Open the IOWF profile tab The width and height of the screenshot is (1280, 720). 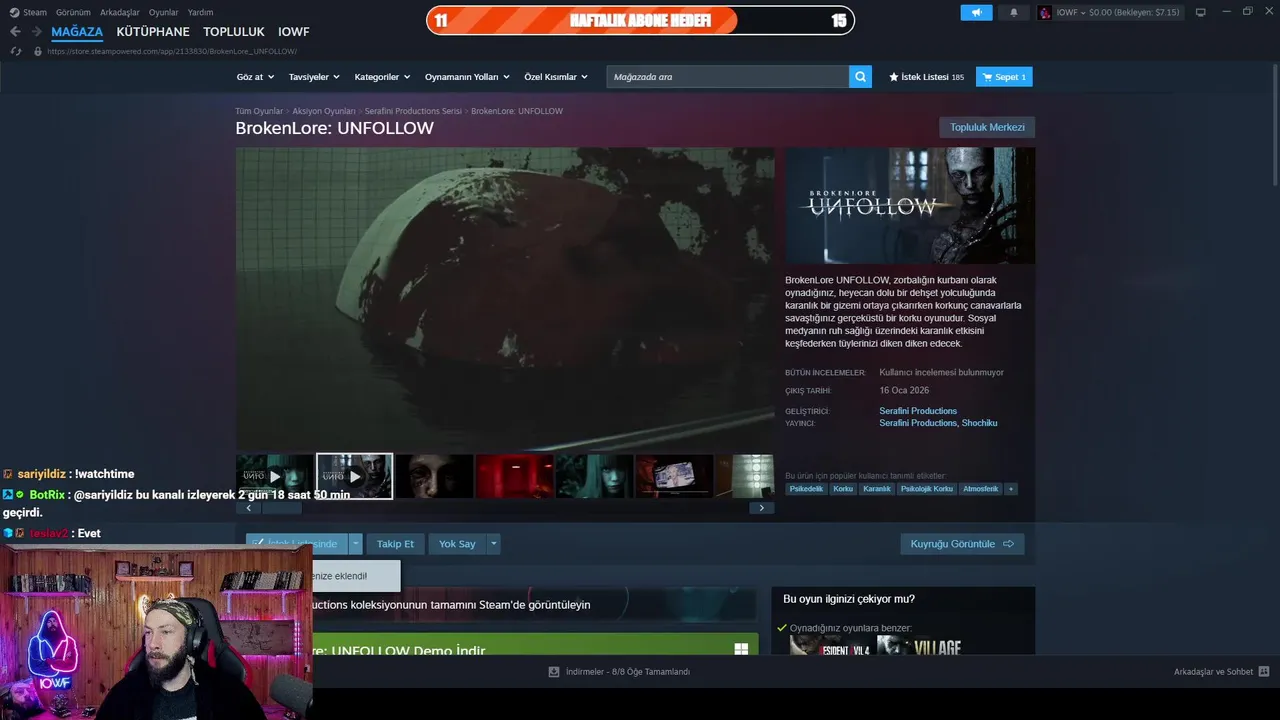(294, 32)
